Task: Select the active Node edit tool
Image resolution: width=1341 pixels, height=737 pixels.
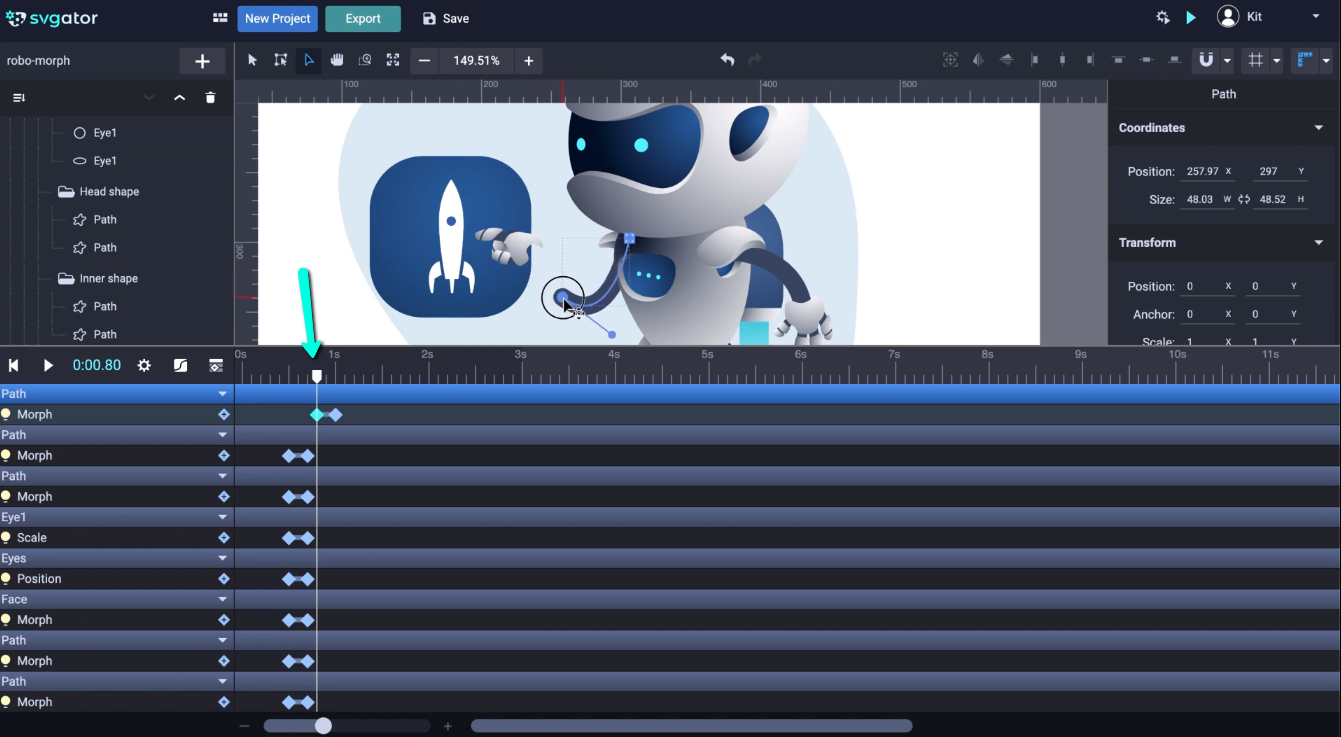Action: point(308,60)
